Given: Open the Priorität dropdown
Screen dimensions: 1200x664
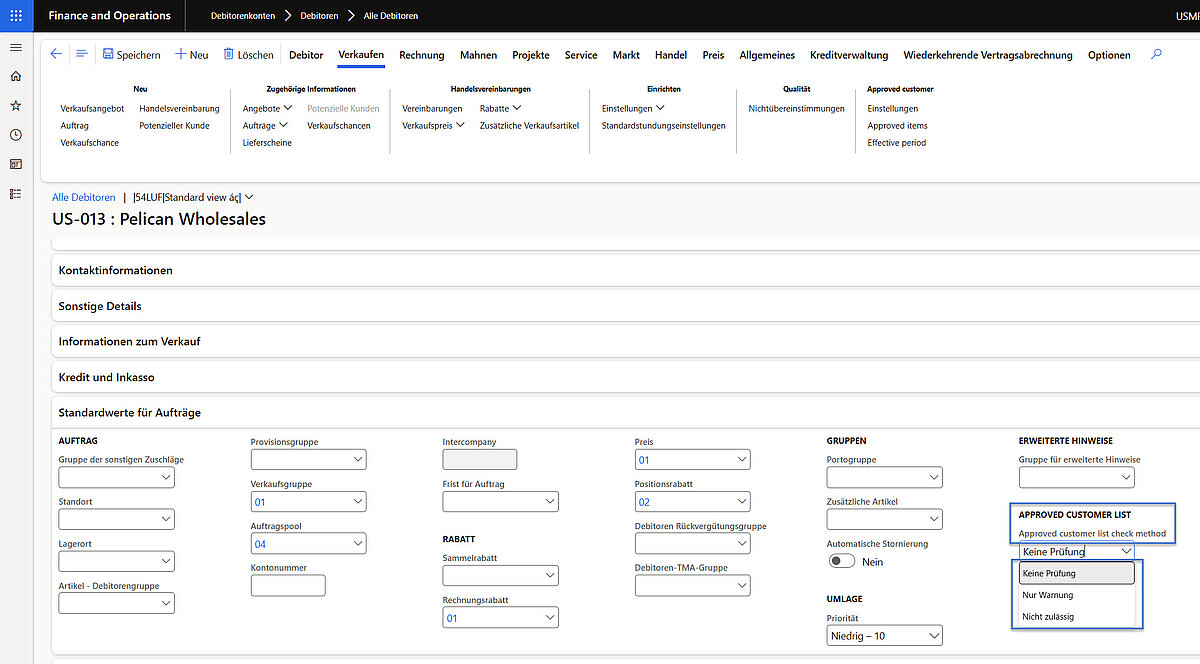Looking at the screenshot, I should tap(884, 636).
